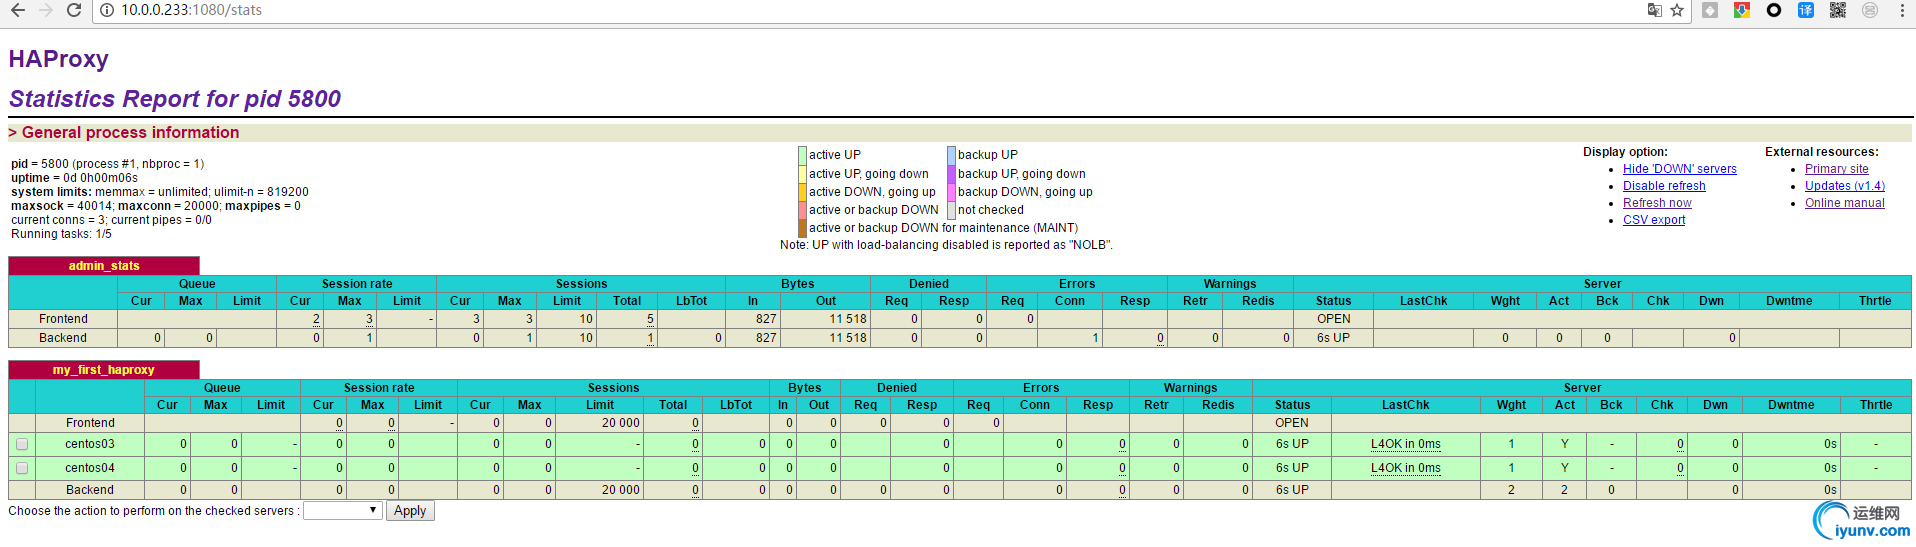Check the centos03 server checkbox

coord(22,444)
